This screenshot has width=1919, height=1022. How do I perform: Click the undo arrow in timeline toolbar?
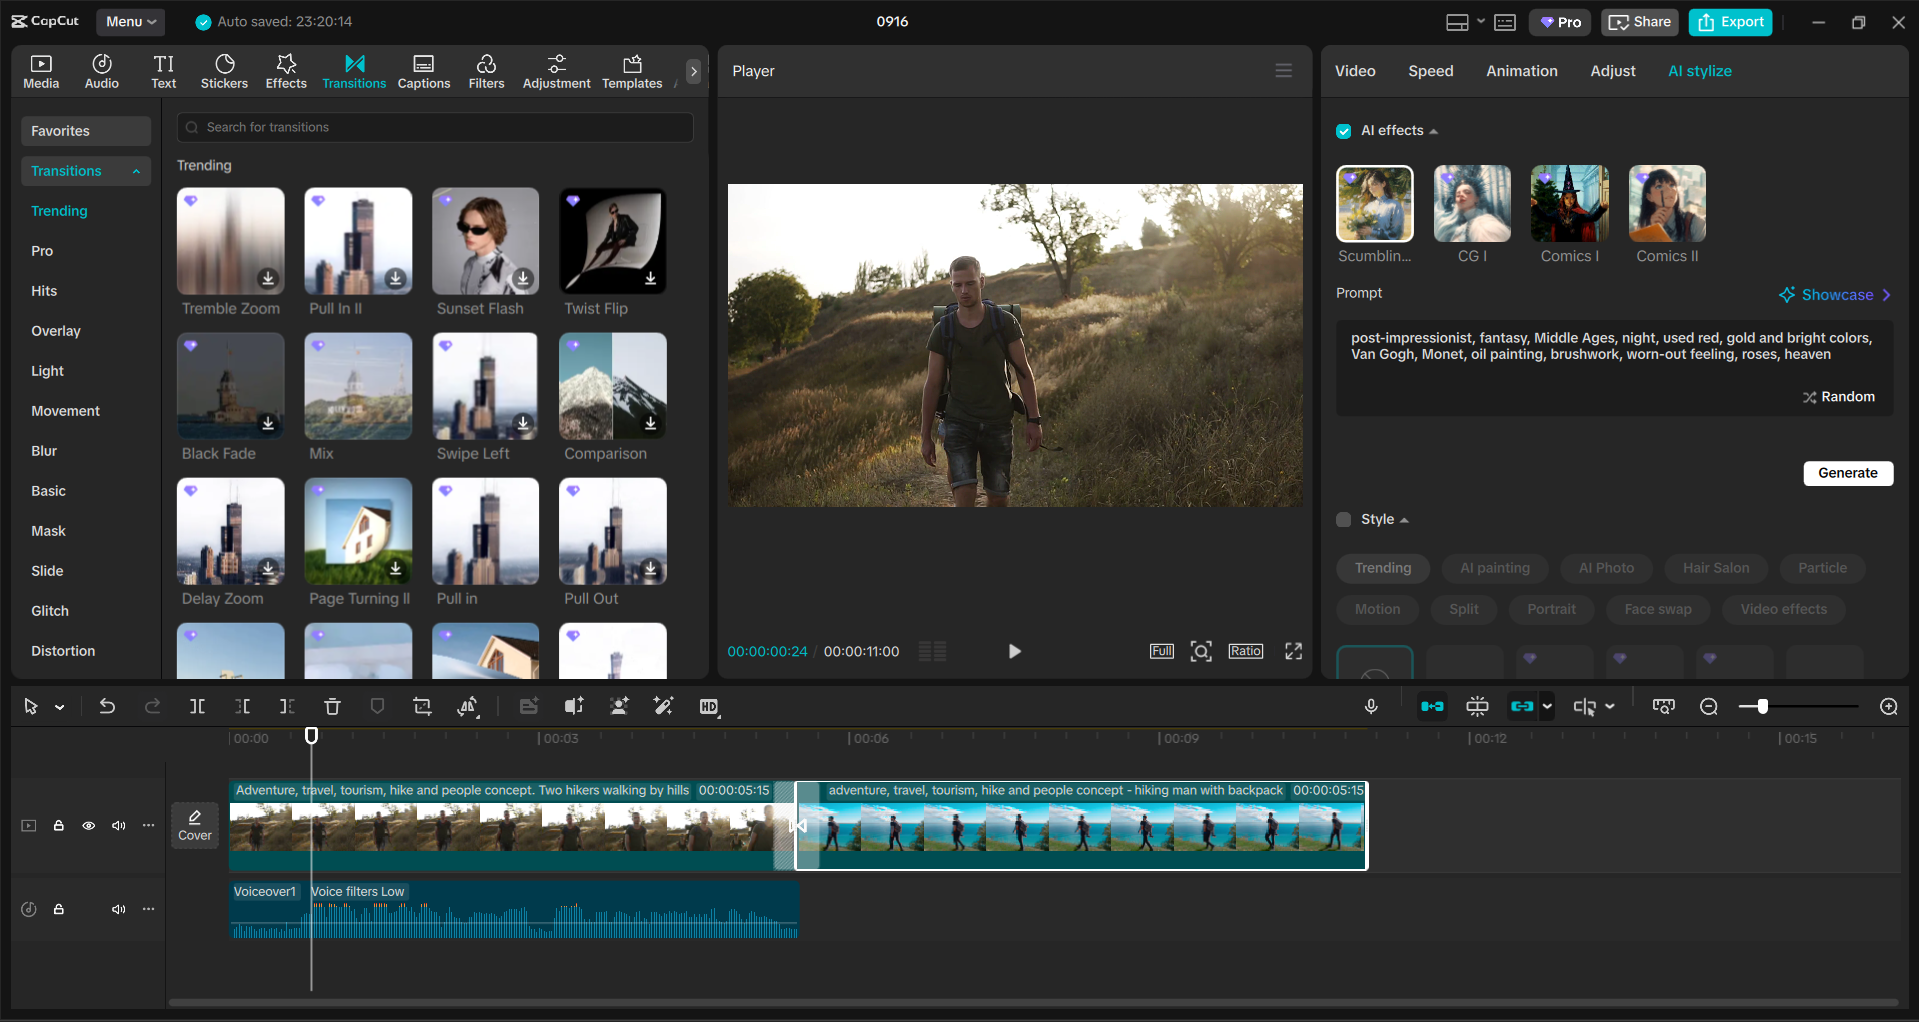(107, 707)
